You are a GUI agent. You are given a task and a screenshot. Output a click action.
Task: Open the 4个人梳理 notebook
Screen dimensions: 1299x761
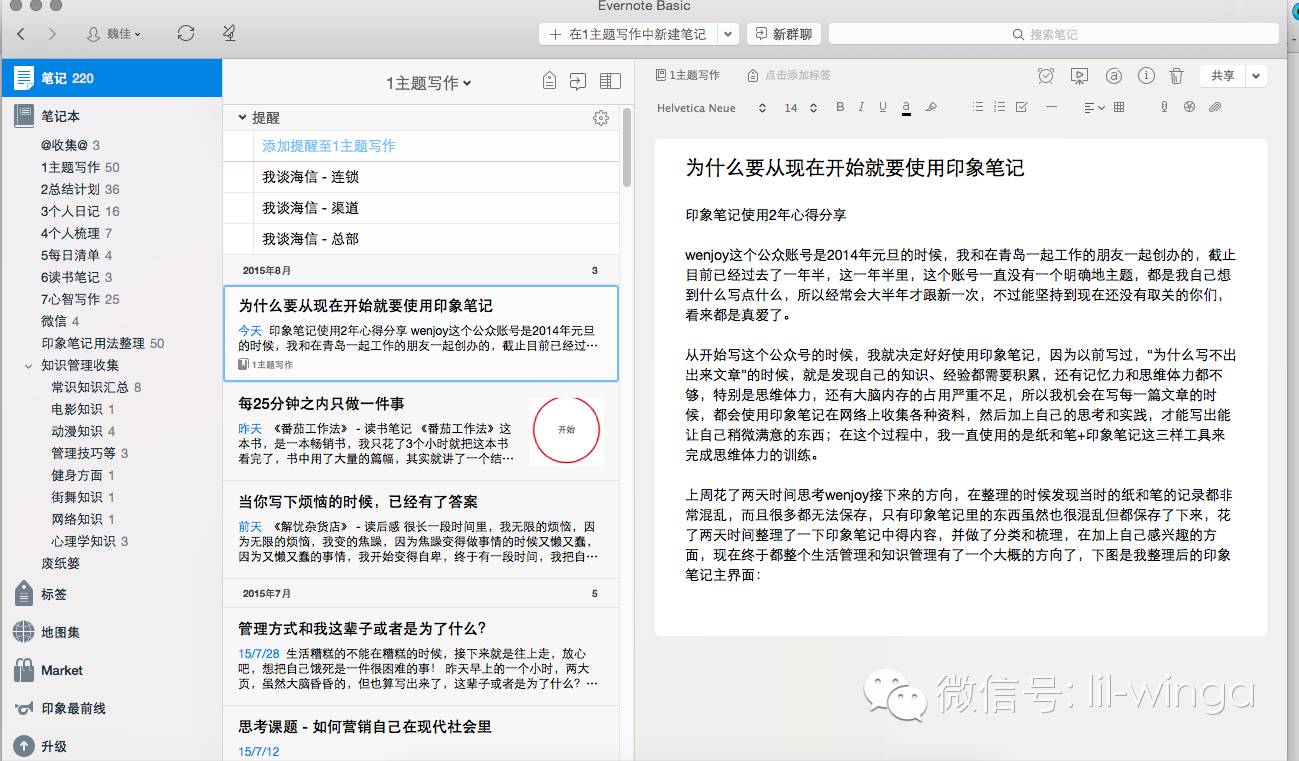click(x=76, y=233)
